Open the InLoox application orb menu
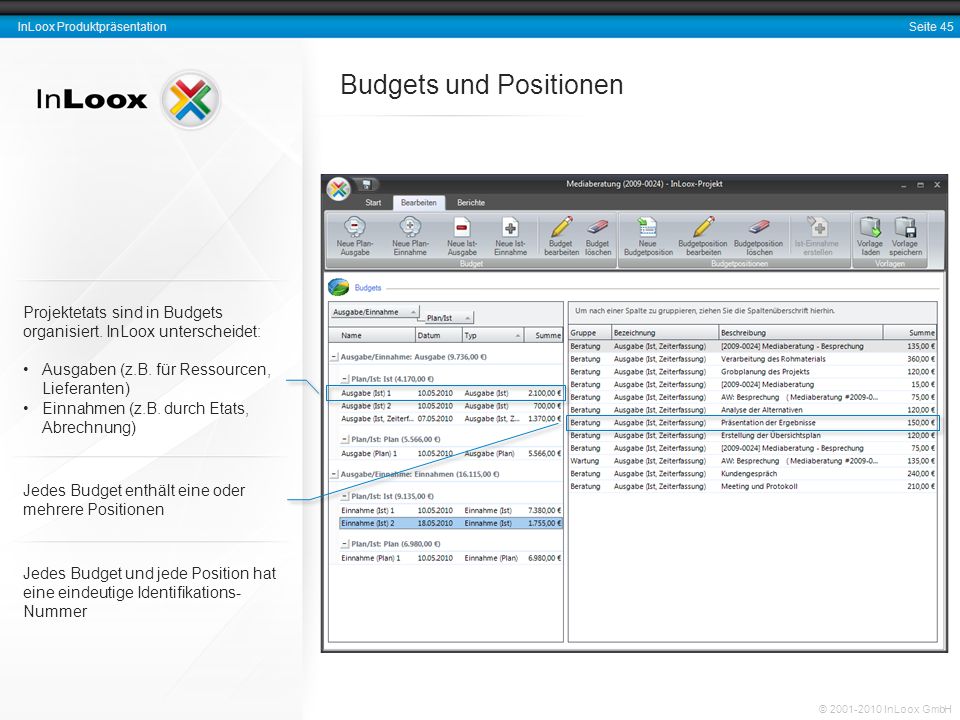This screenshot has width=960, height=720. (x=338, y=189)
